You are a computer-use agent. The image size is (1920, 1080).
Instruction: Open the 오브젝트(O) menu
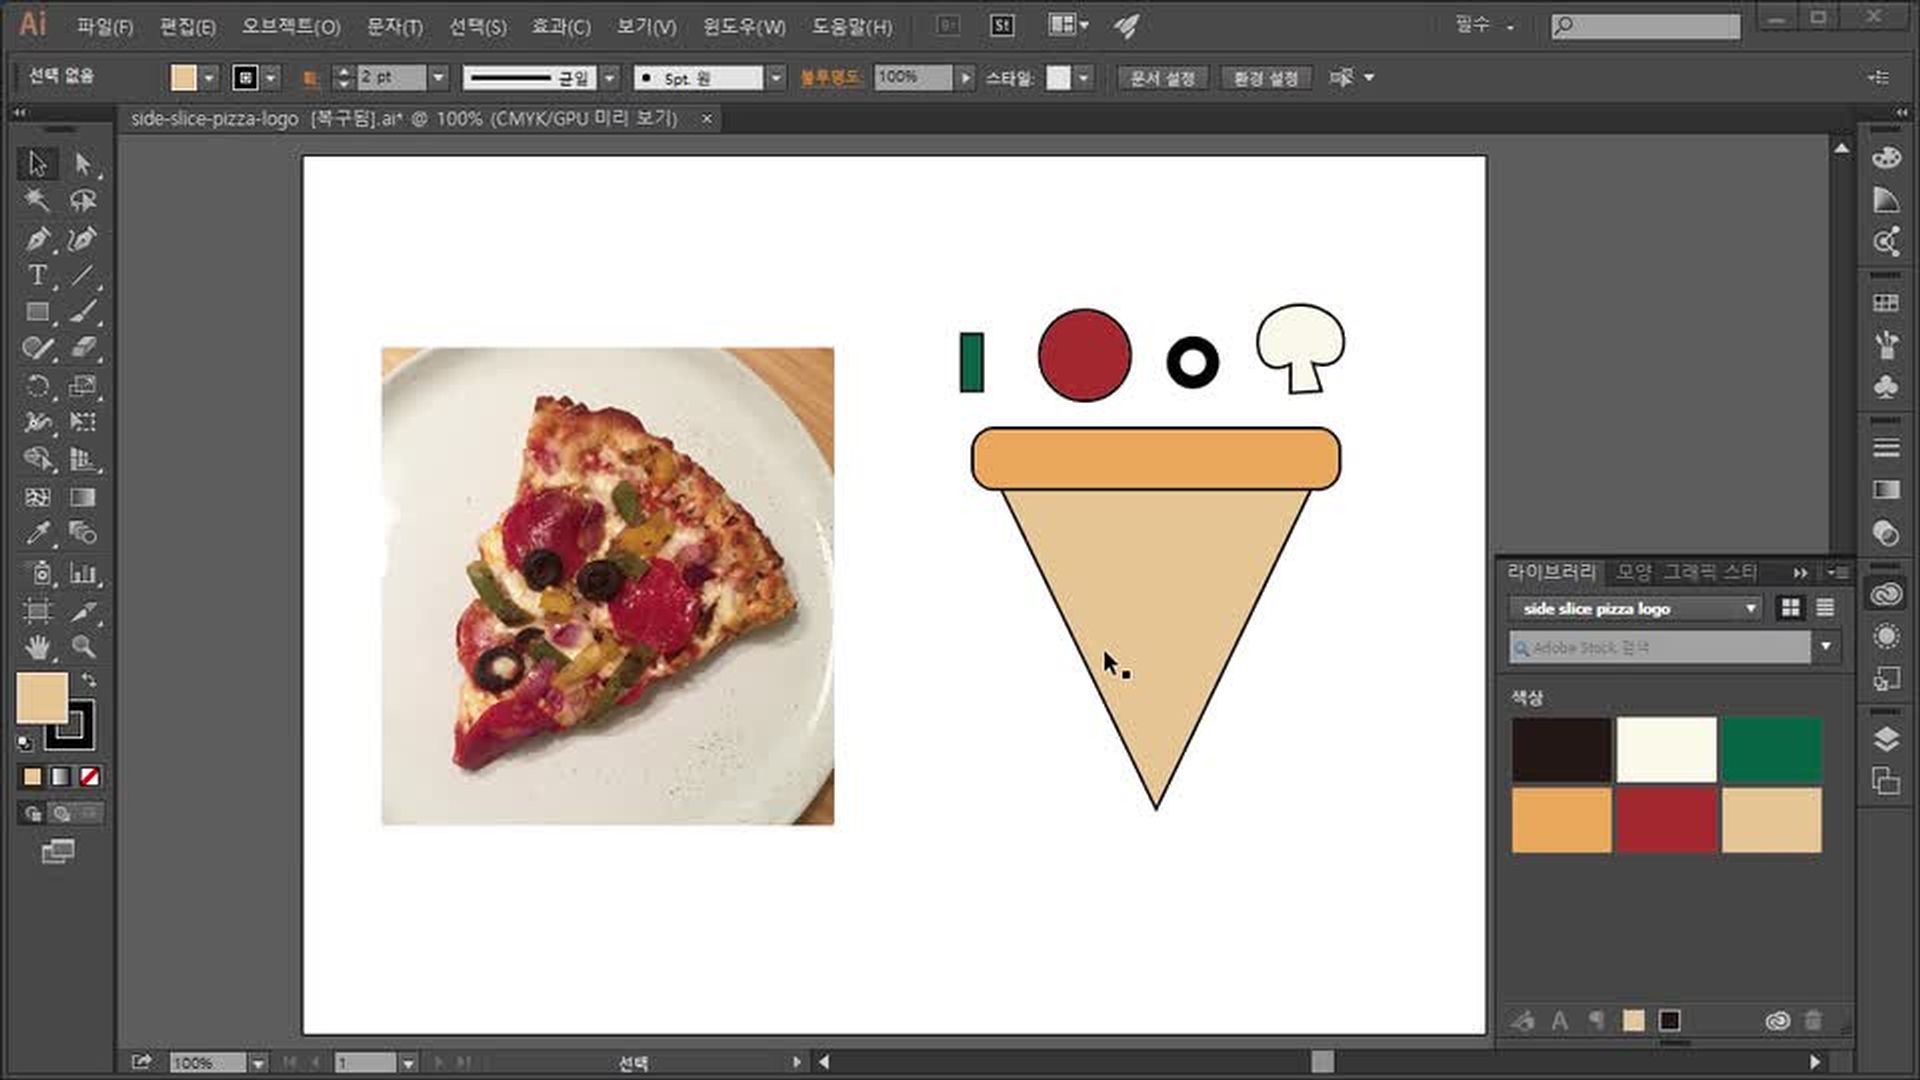click(x=291, y=27)
